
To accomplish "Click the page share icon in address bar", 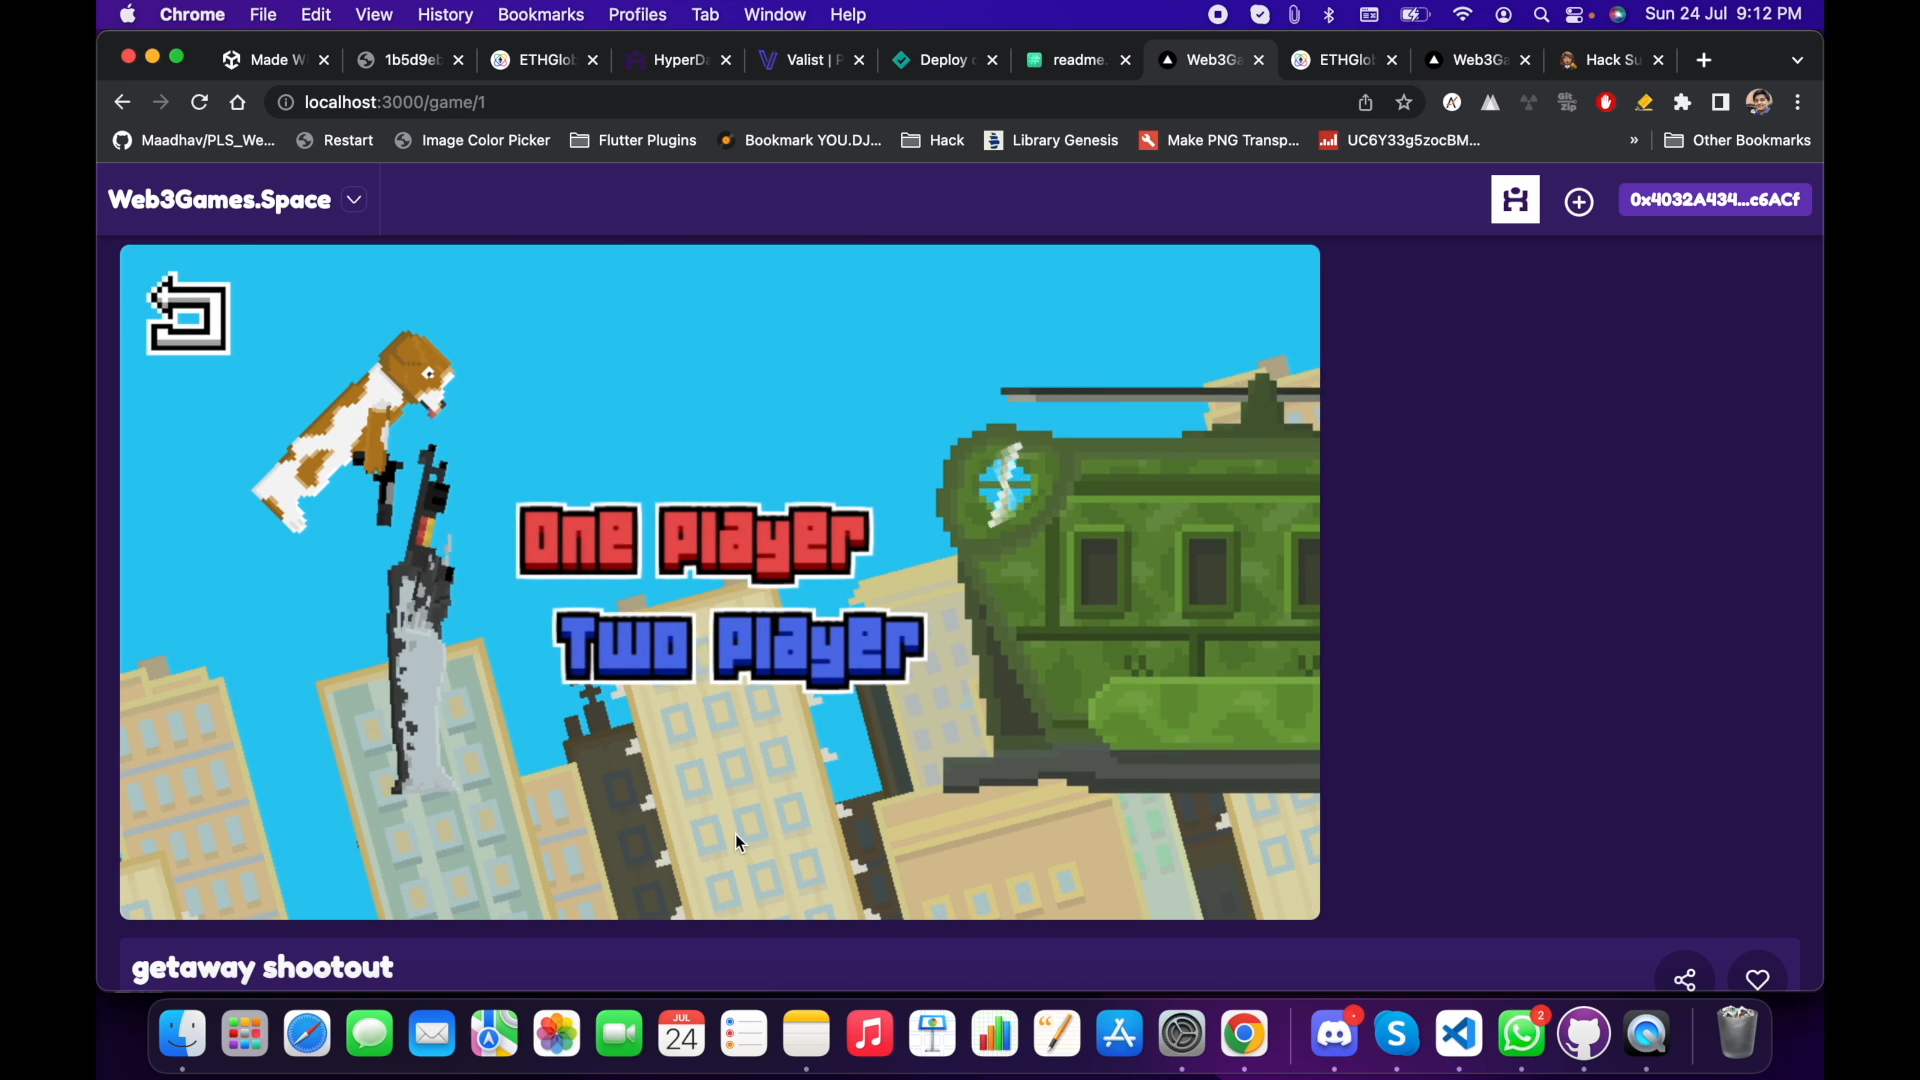I will tap(1366, 102).
